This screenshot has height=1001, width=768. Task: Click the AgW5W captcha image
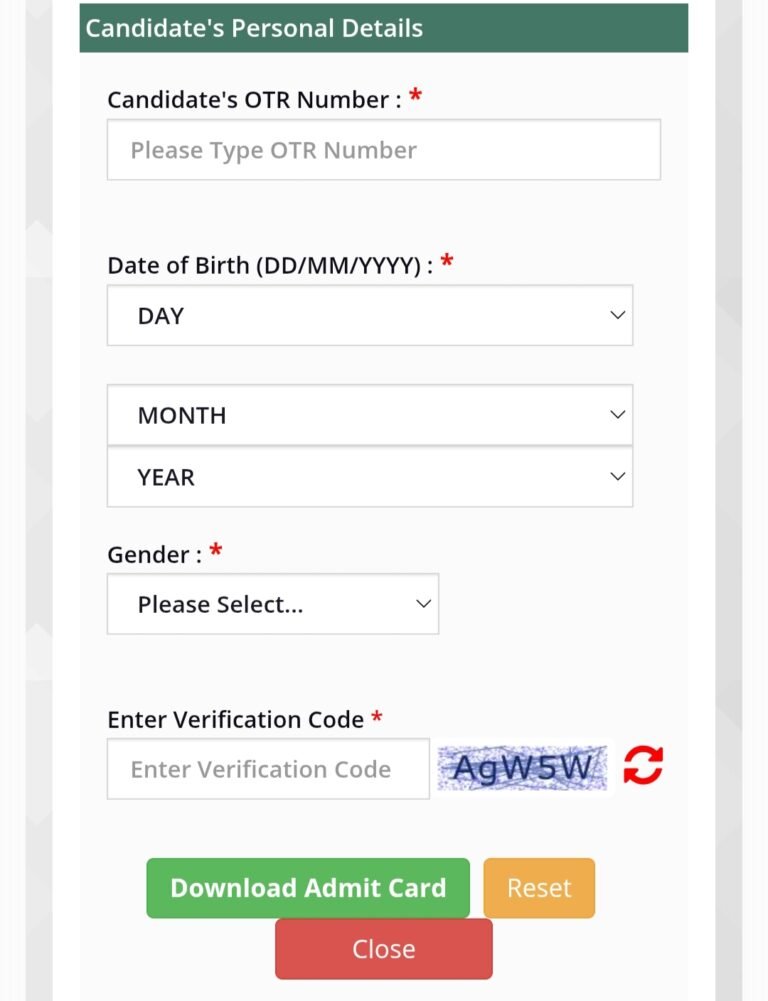point(522,768)
